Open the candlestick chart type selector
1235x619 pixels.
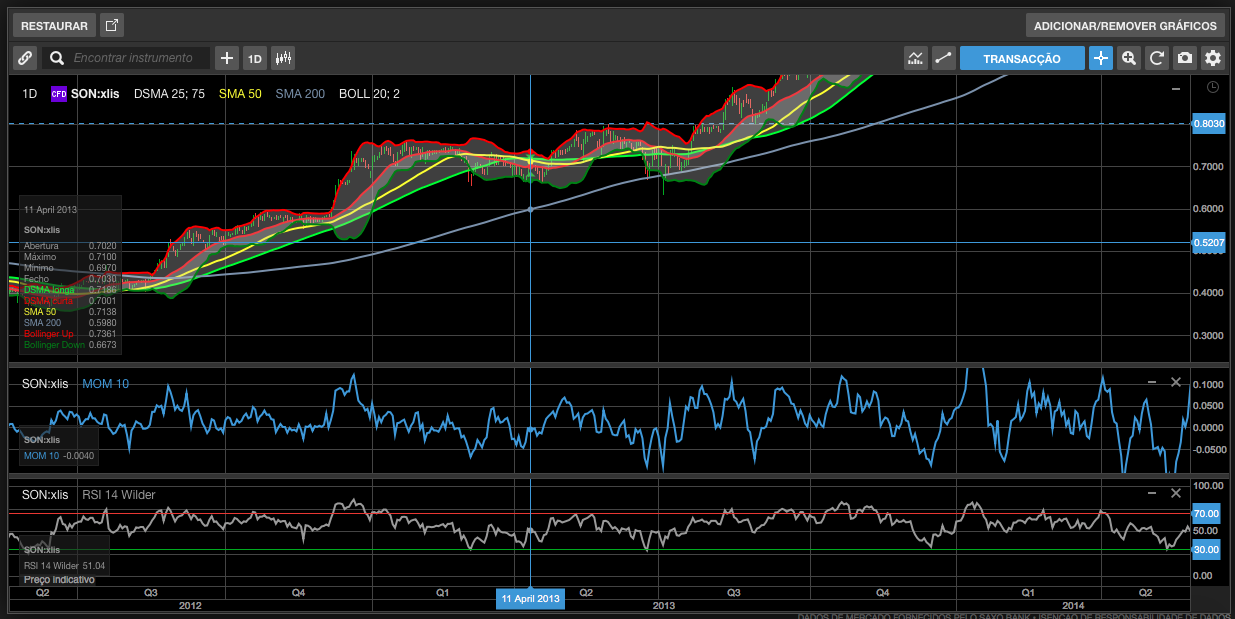click(284, 58)
